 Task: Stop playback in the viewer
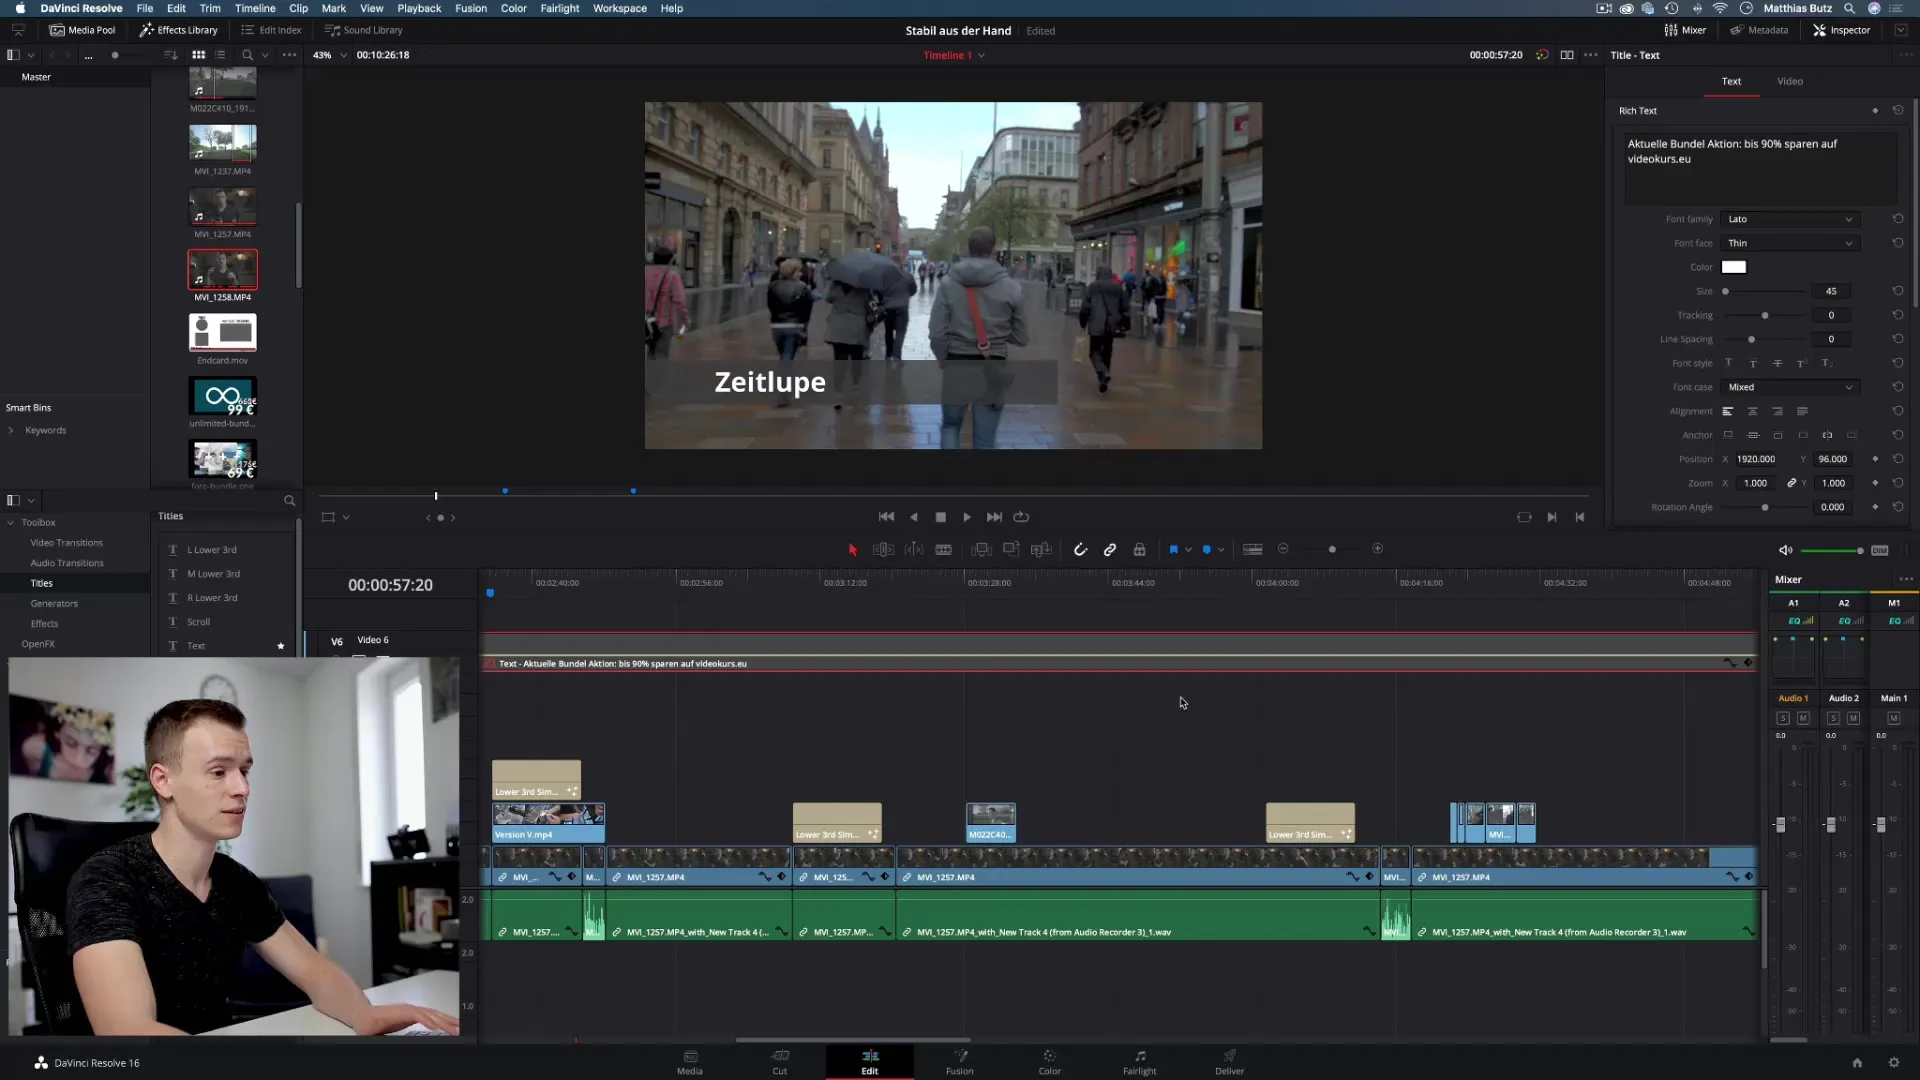tap(940, 517)
